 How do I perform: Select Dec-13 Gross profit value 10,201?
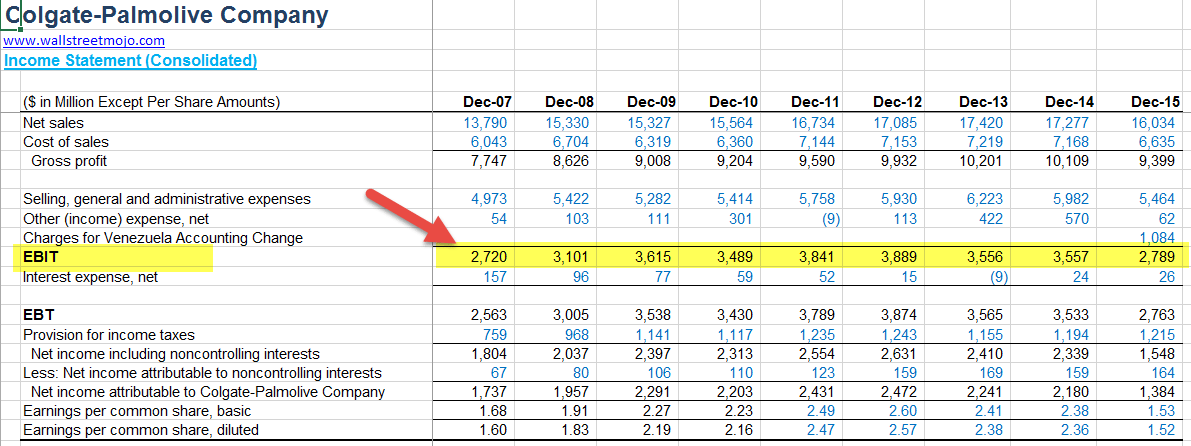coord(980,160)
